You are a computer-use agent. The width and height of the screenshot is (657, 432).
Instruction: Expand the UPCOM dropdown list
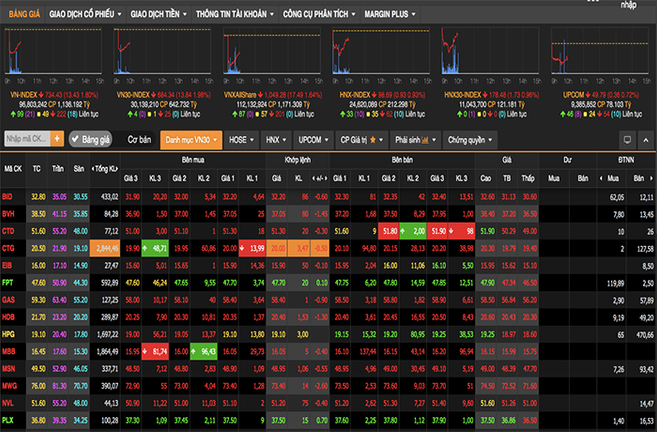[x=312, y=140]
